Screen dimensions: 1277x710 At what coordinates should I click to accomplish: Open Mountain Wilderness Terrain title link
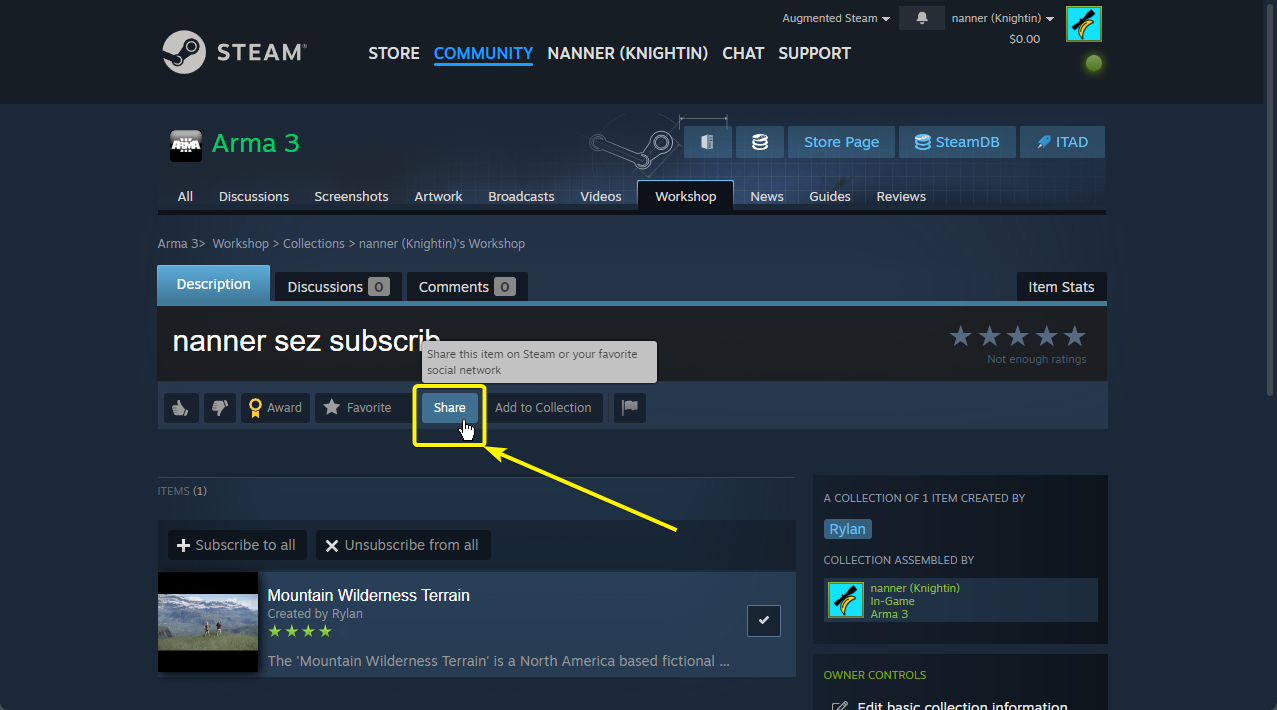(x=369, y=595)
